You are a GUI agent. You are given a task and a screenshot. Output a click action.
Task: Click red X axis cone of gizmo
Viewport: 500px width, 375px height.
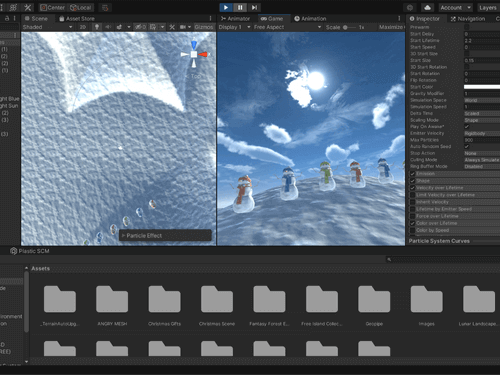pyautogui.click(x=203, y=54)
